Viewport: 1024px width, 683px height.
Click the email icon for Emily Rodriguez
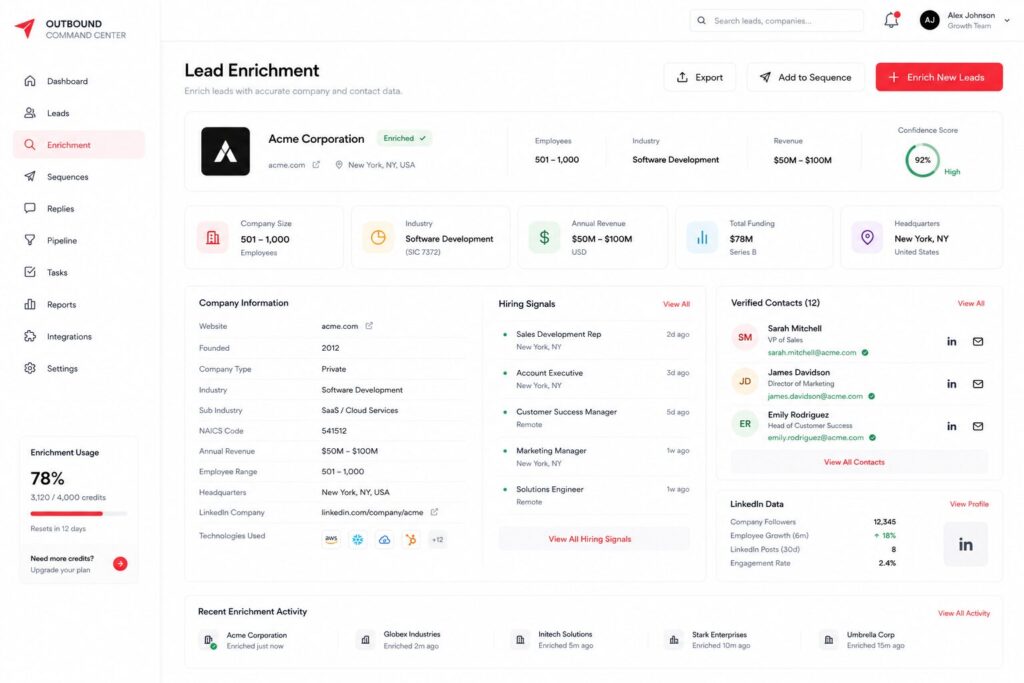pos(978,426)
